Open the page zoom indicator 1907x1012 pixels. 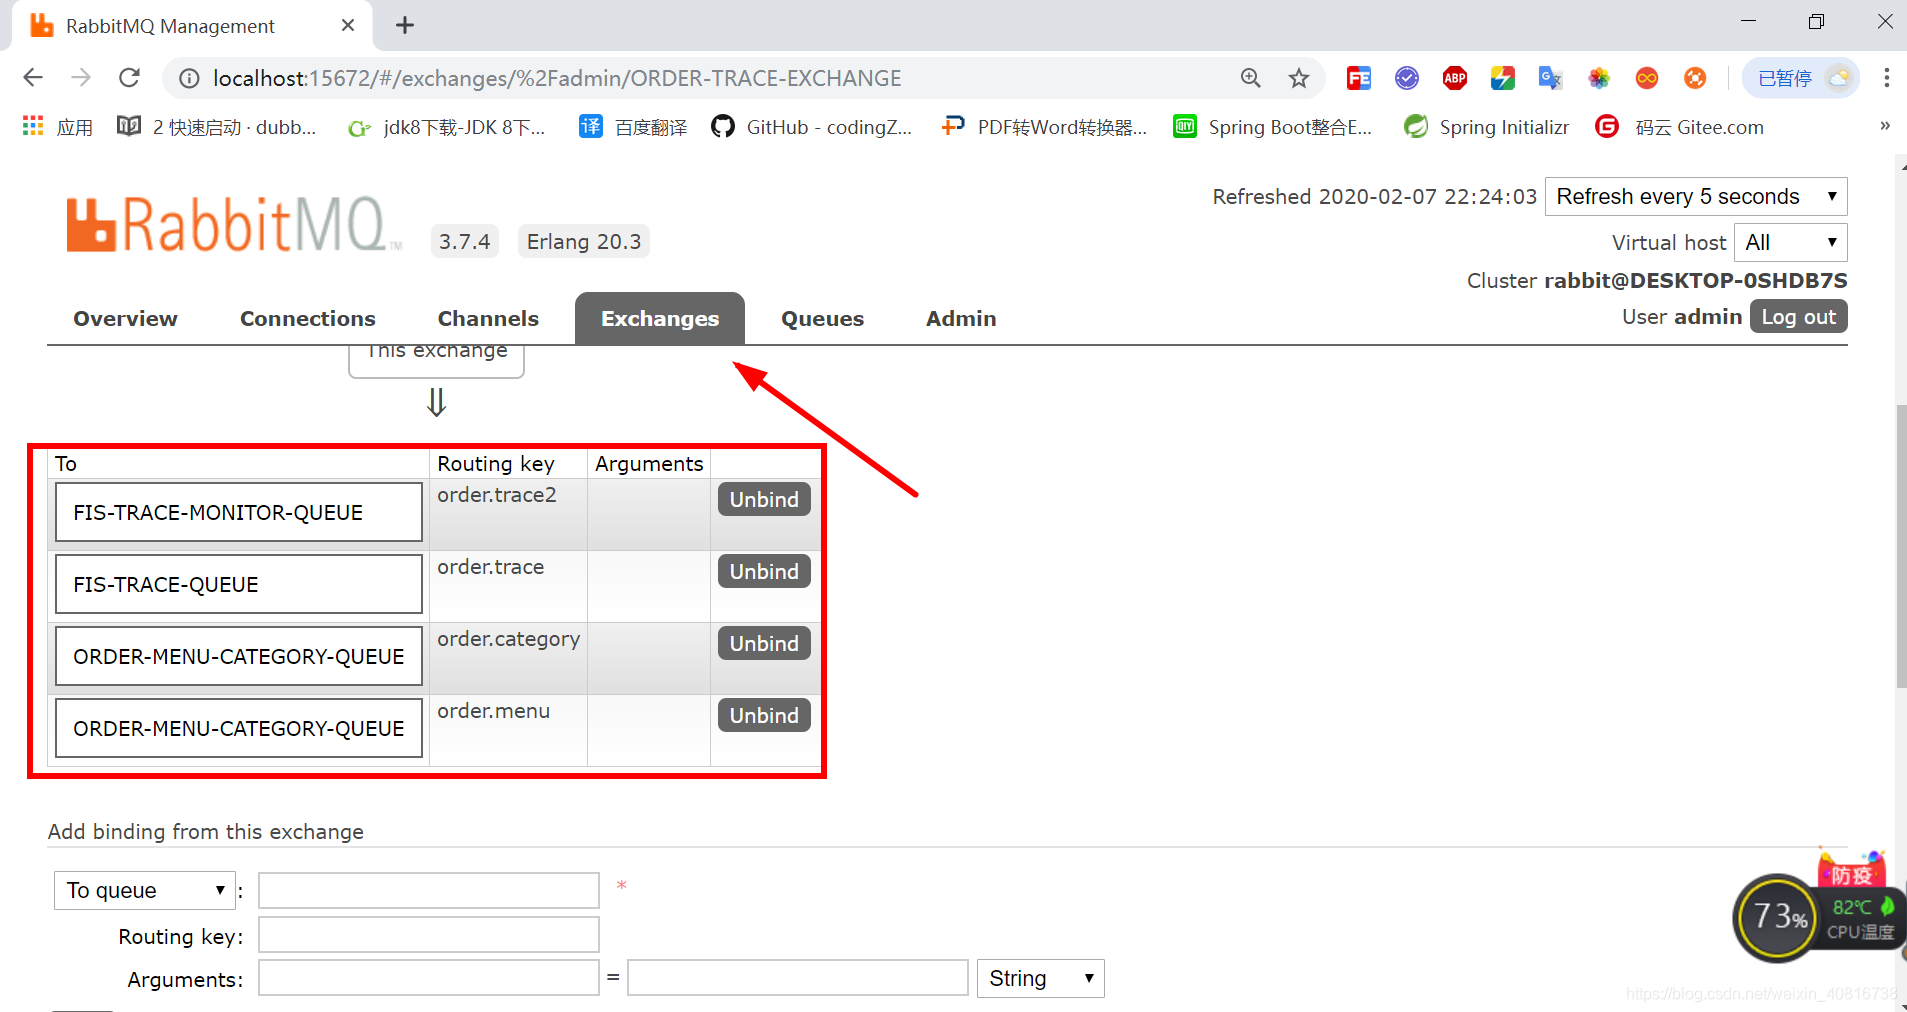1250,78
